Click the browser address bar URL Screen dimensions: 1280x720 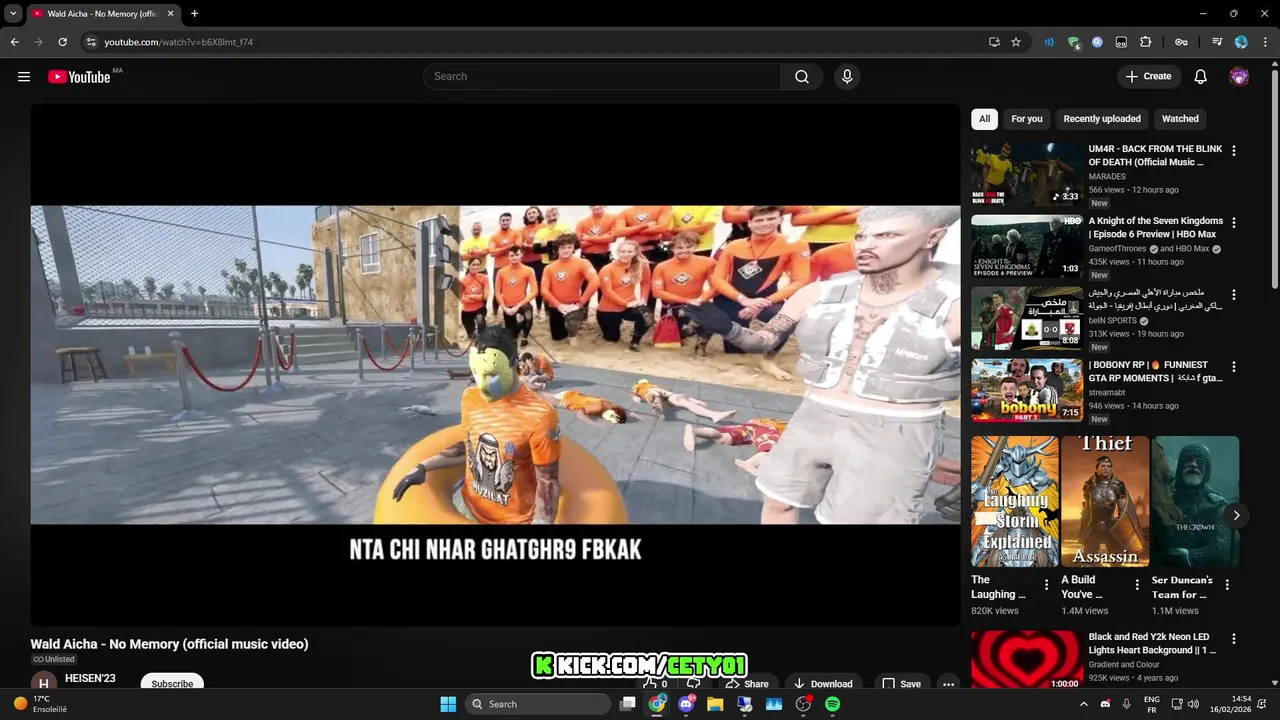pyautogui.click(x=178, y=42)
